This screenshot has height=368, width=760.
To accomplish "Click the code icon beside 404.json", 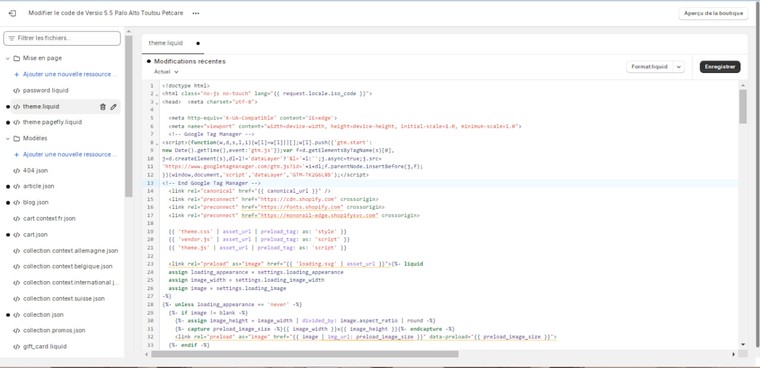I will (x=16, y=171).
